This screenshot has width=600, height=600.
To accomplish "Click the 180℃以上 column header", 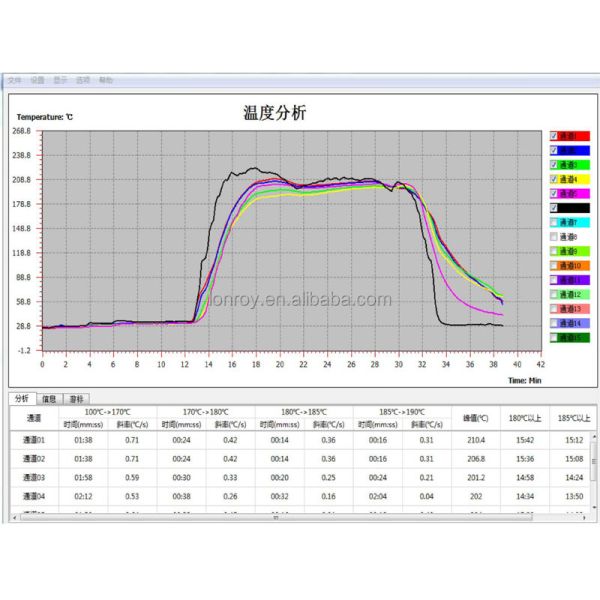I will click(x=525, y=418).
